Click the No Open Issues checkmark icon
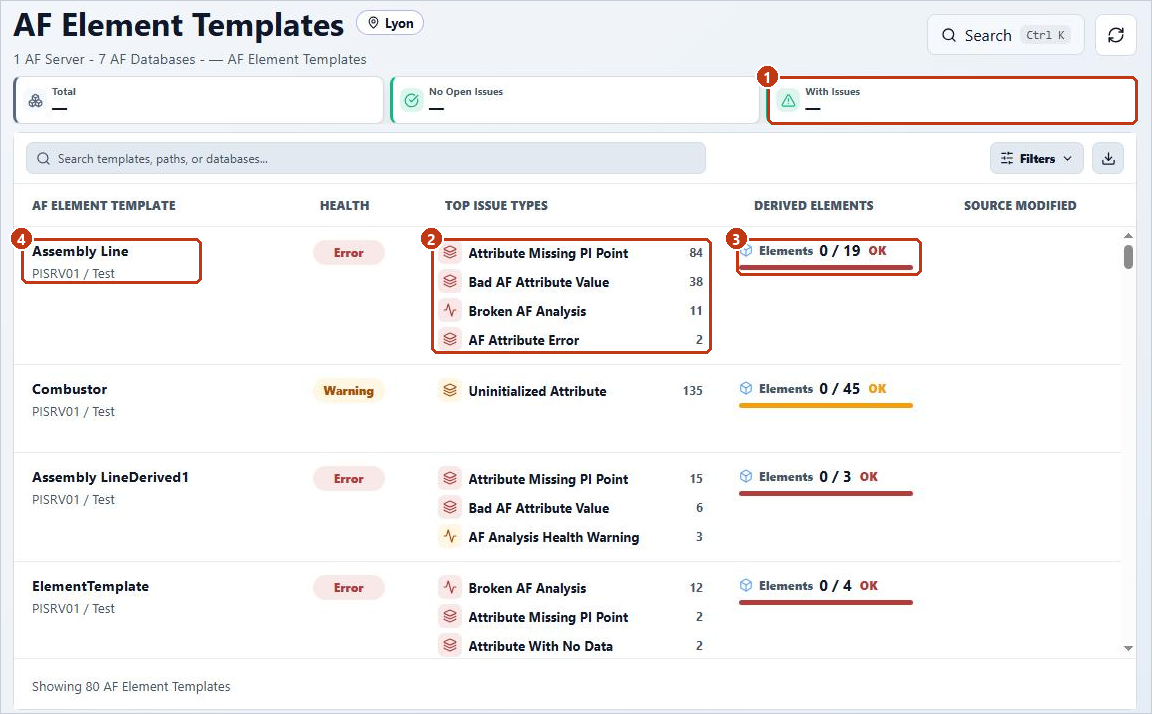The image size is (1152, 714). pos(412,101)
